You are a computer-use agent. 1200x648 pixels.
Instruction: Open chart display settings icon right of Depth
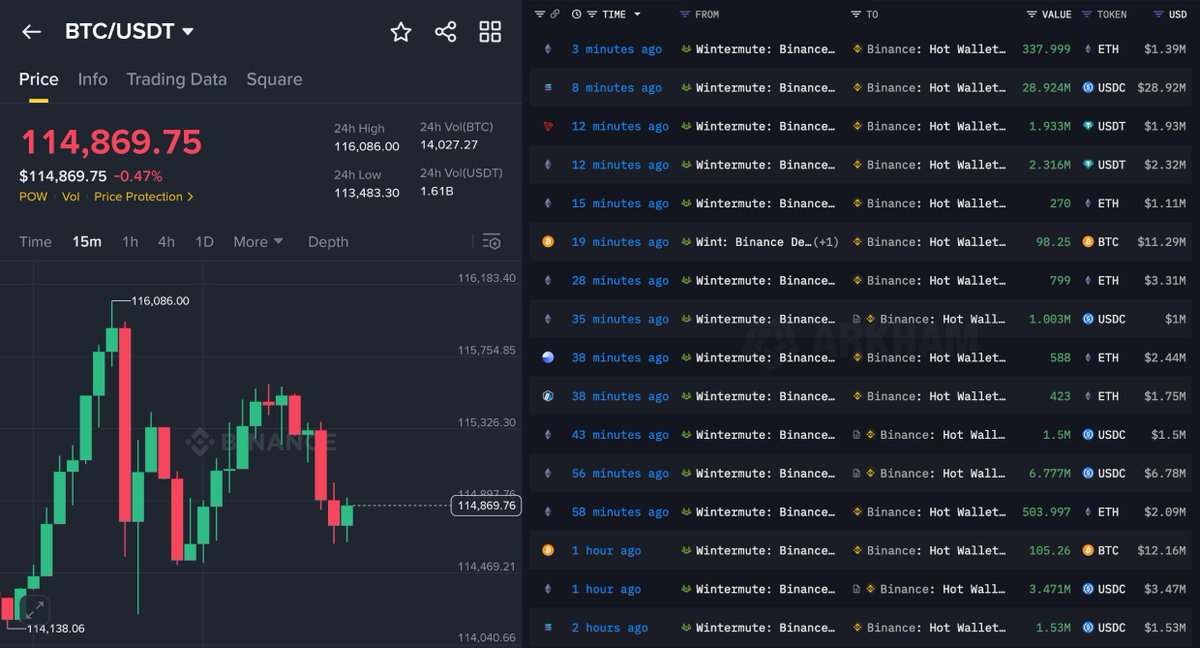[490, 241]
